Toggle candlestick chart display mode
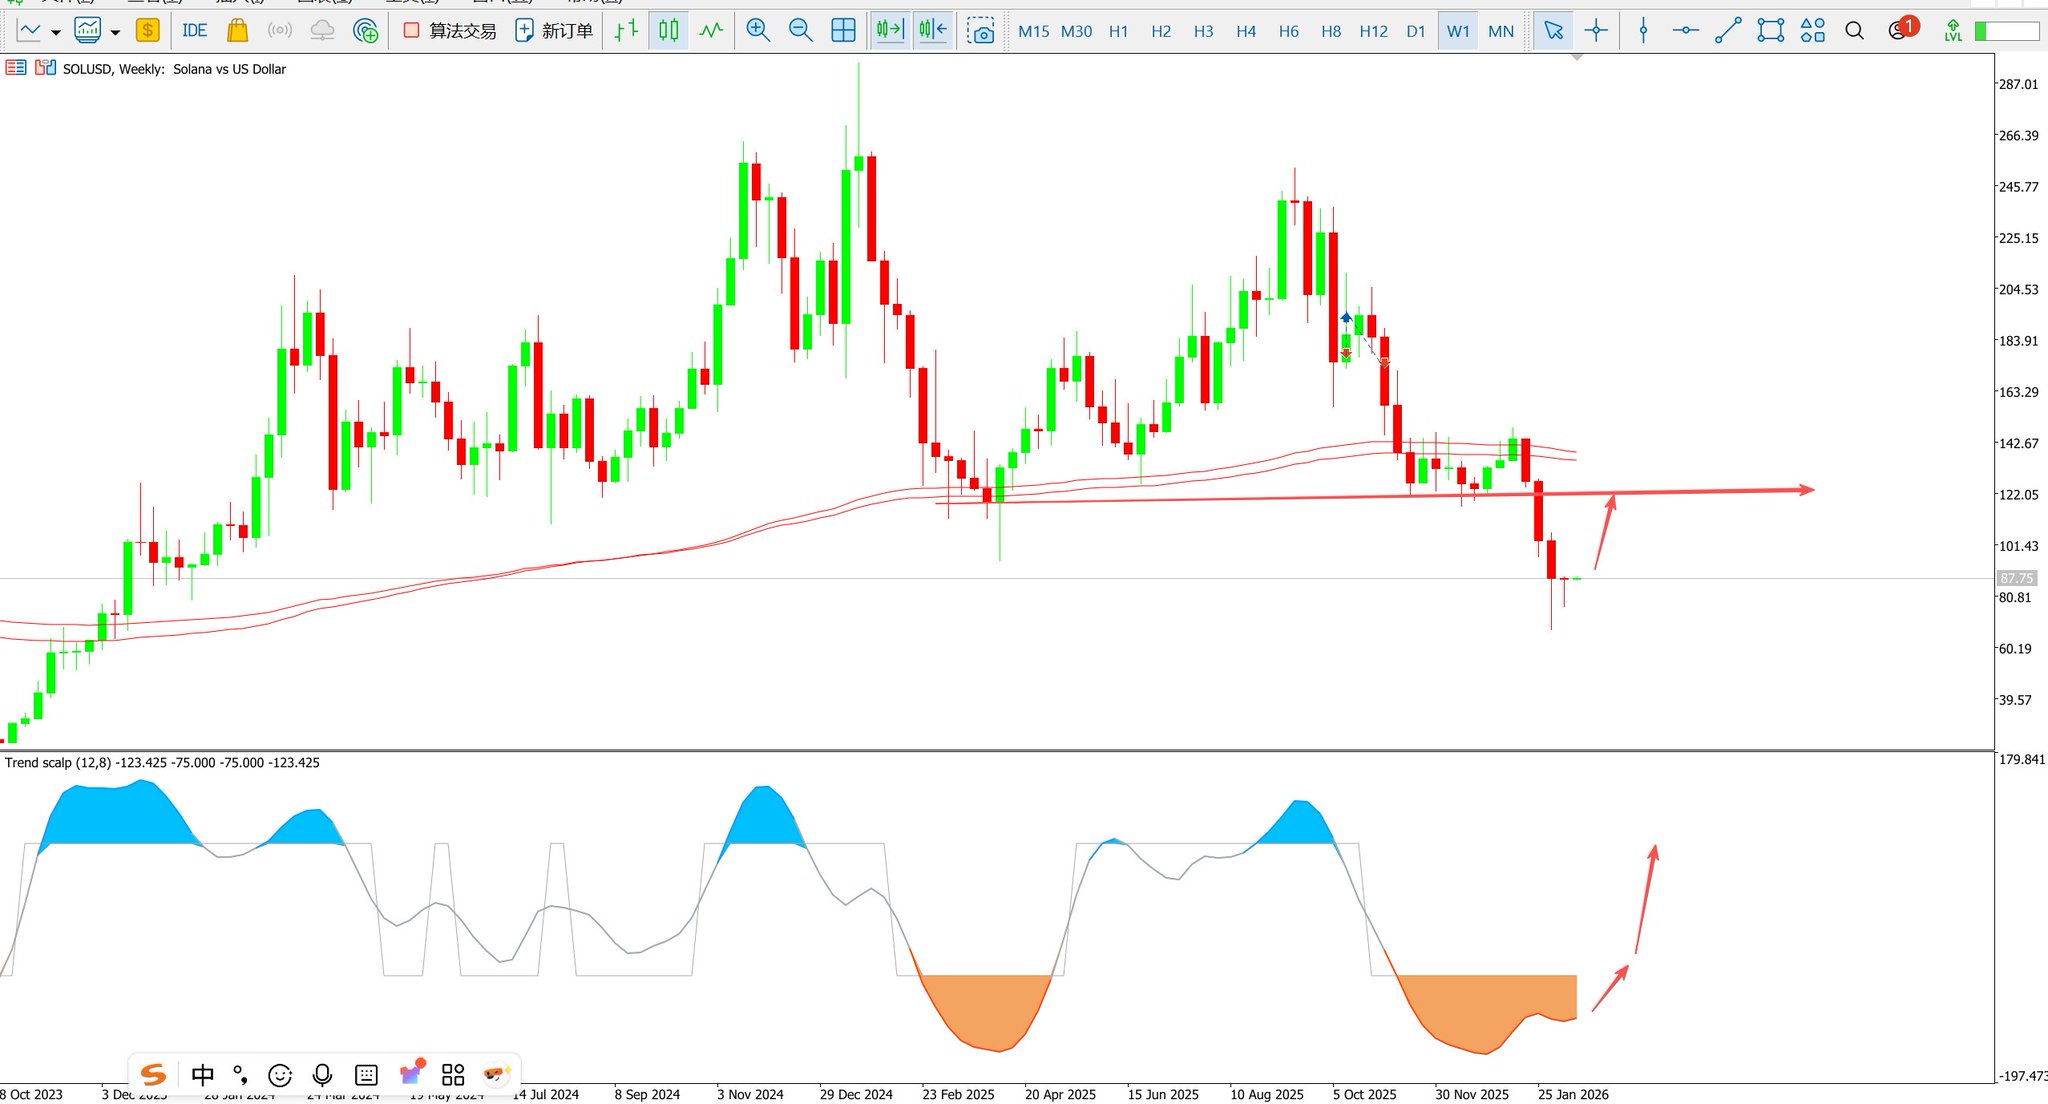The height and width of the screenshot is (1104, 2048). pyautogui.click(x=668, y=31)
